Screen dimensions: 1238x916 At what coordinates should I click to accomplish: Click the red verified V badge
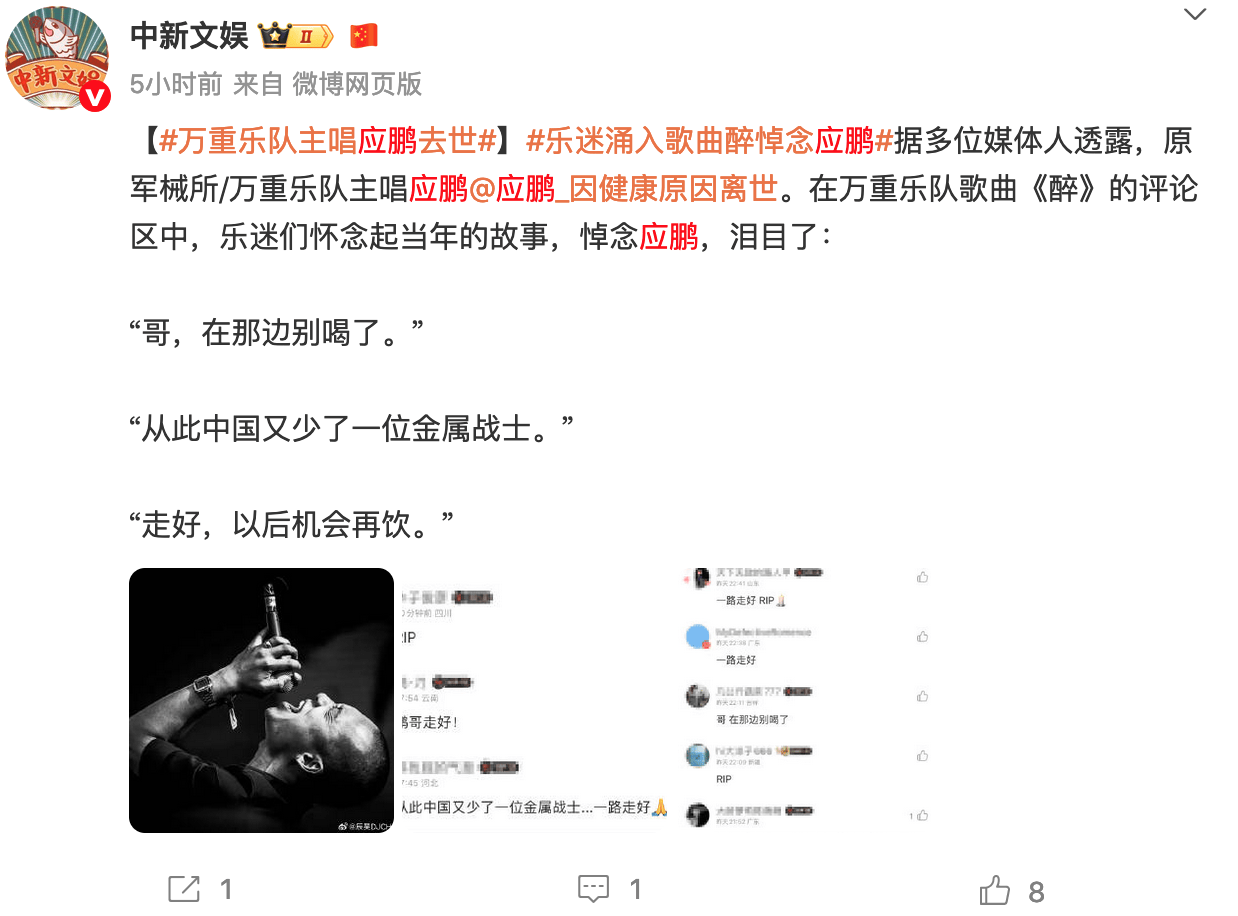[94, 96]
